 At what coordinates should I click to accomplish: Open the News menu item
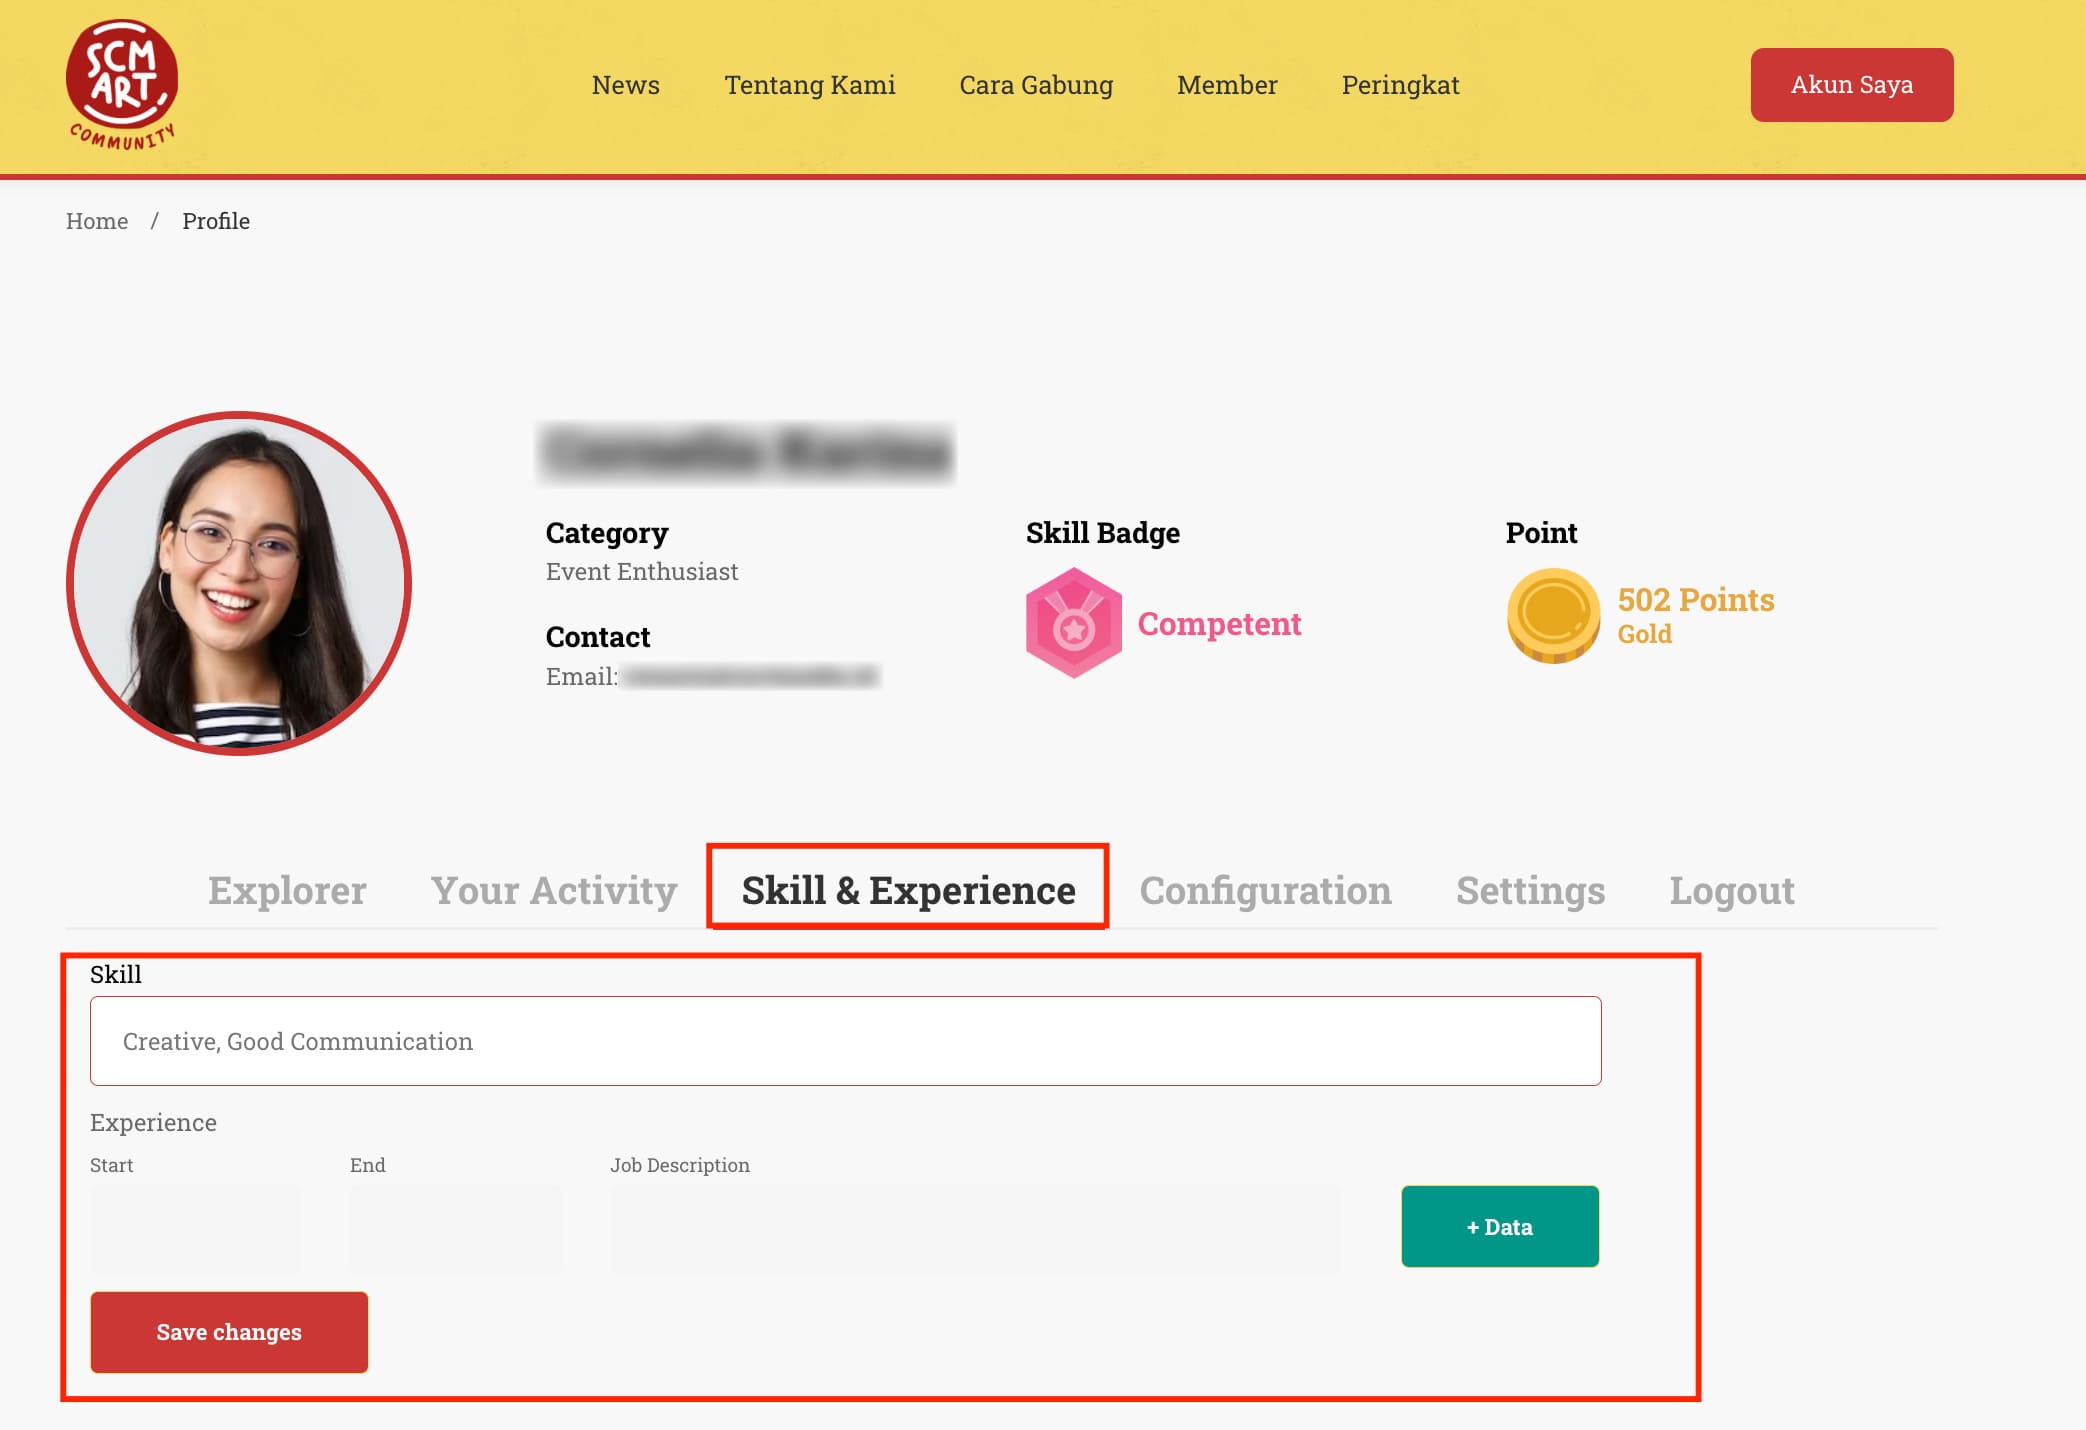click(625, 85)
